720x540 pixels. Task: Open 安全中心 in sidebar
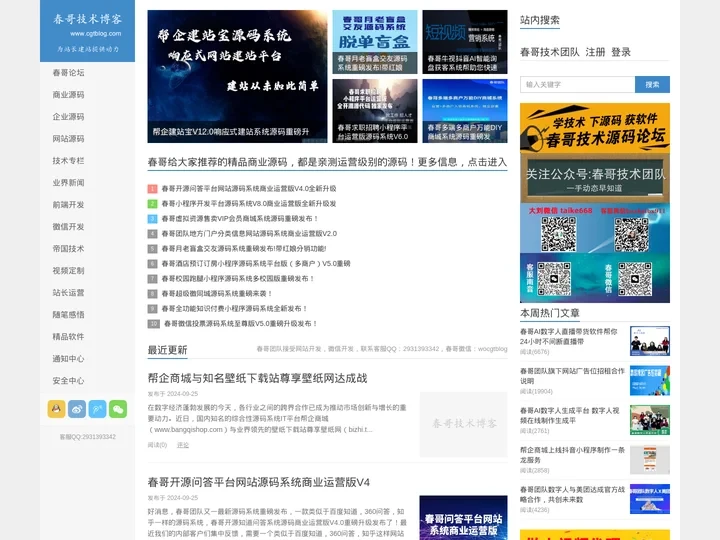(68, 381)
